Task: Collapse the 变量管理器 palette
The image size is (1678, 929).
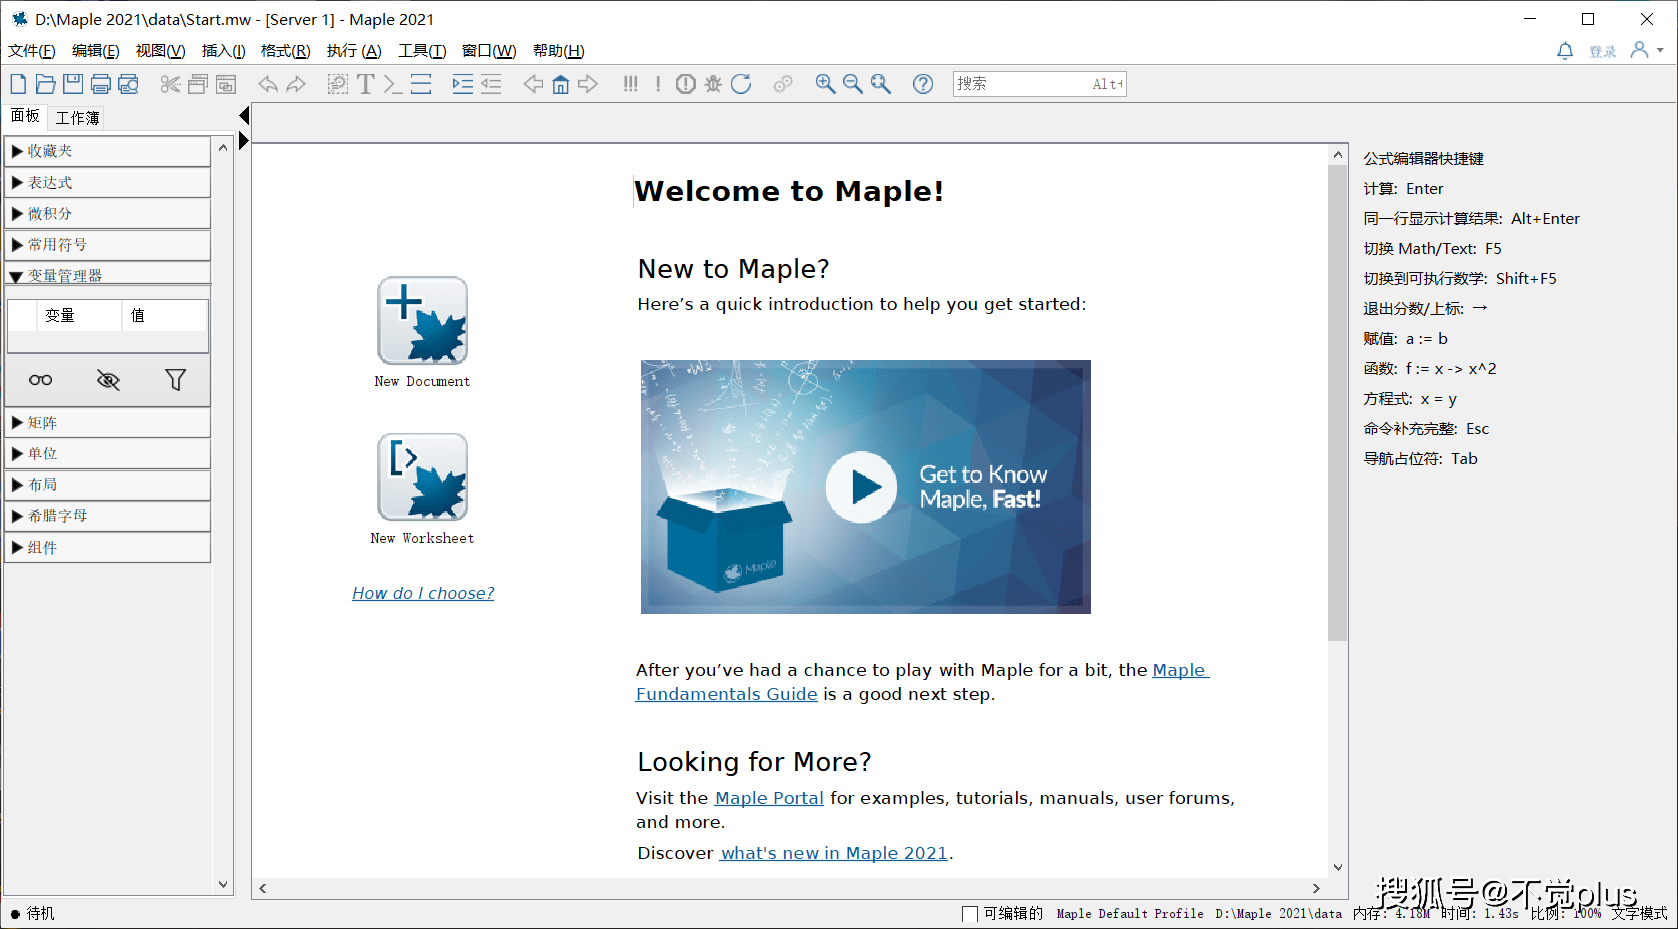Action: click(107, 274)
